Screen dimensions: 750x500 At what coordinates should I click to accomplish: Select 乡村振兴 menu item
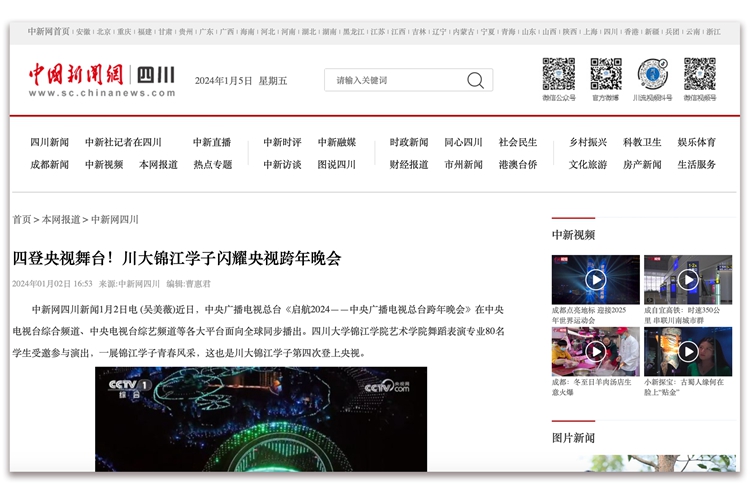click(588, 142)
